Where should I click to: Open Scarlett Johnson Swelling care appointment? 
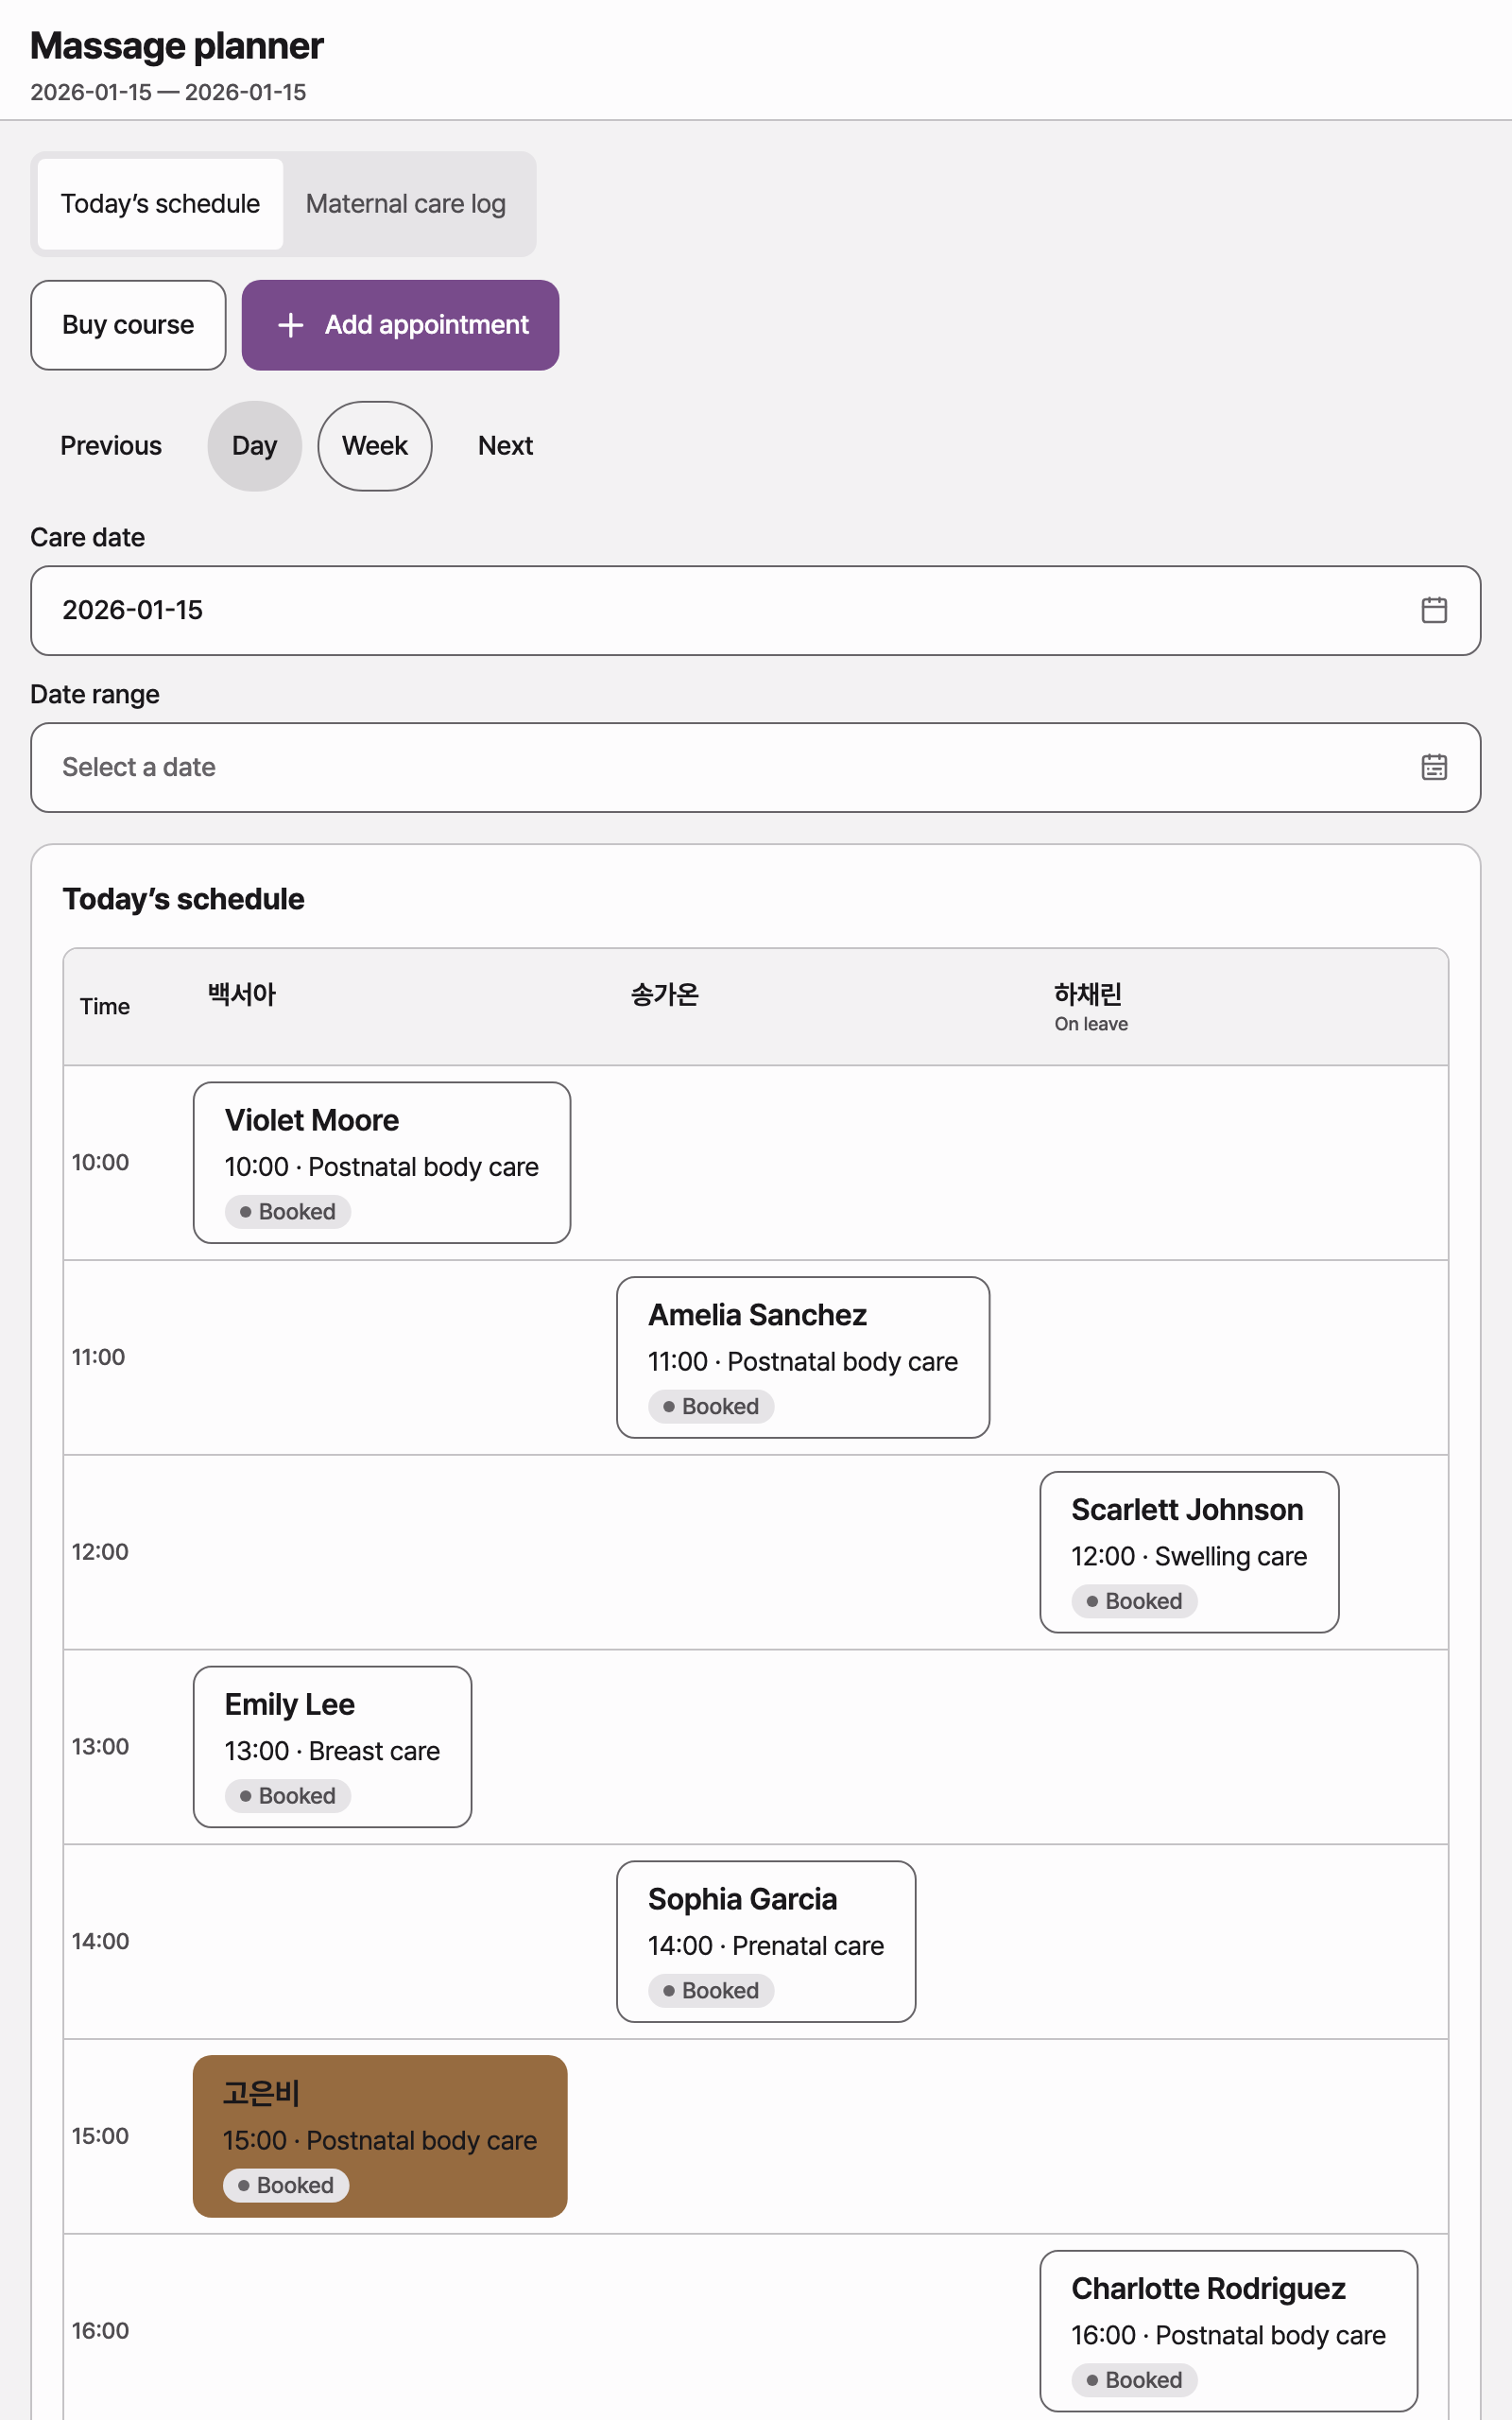(1189, 1552)
